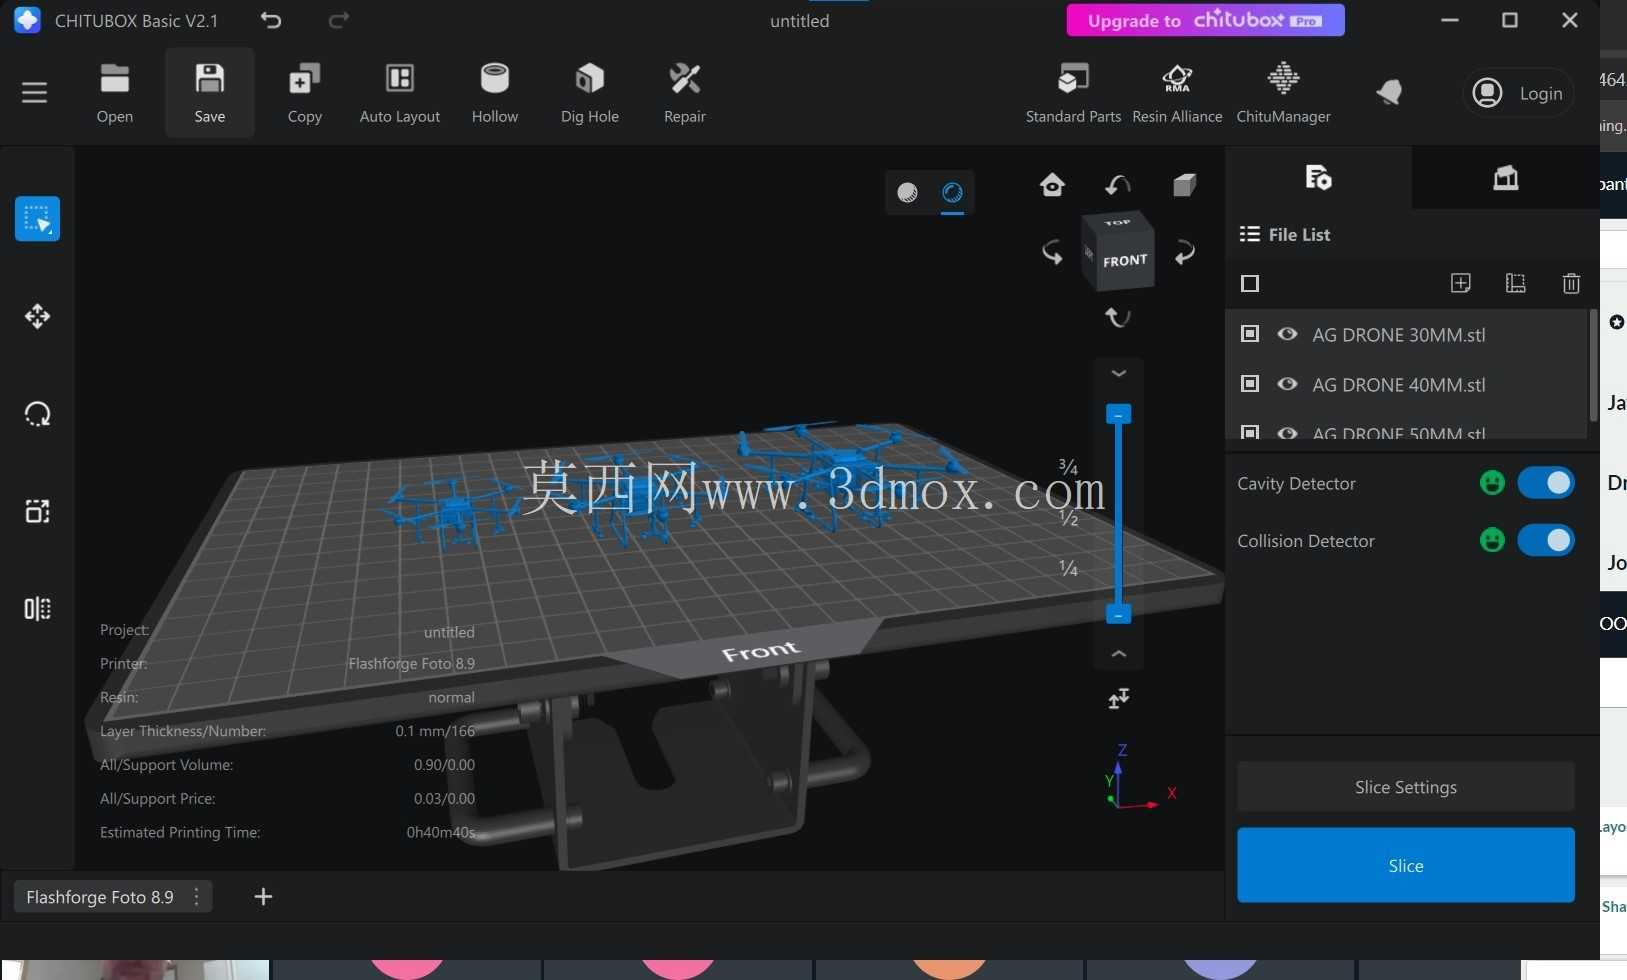Click the upper layer slider handle
Image resolution: width=1627 pixels, height=980 pixels.
pyautogui.click(x=1118, y=414)
